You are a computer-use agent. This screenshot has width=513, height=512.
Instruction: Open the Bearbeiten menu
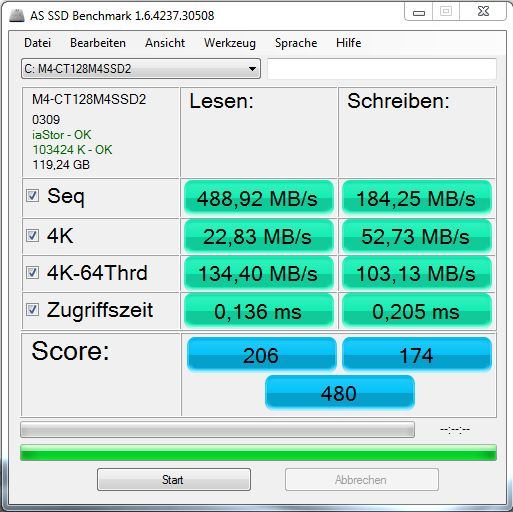pyautogui.click(x=98, y=43)
